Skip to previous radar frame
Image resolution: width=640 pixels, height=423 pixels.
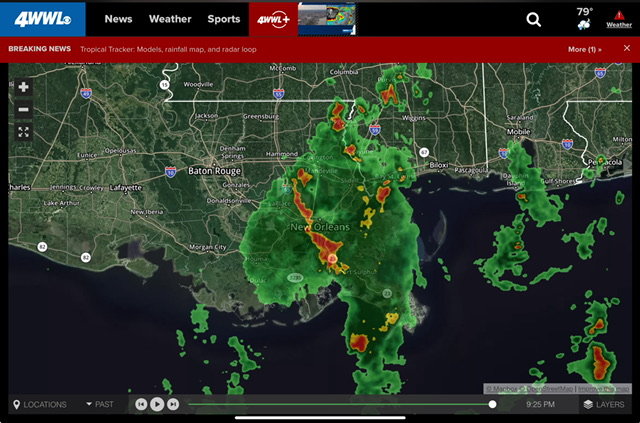[x=141, y=404]
